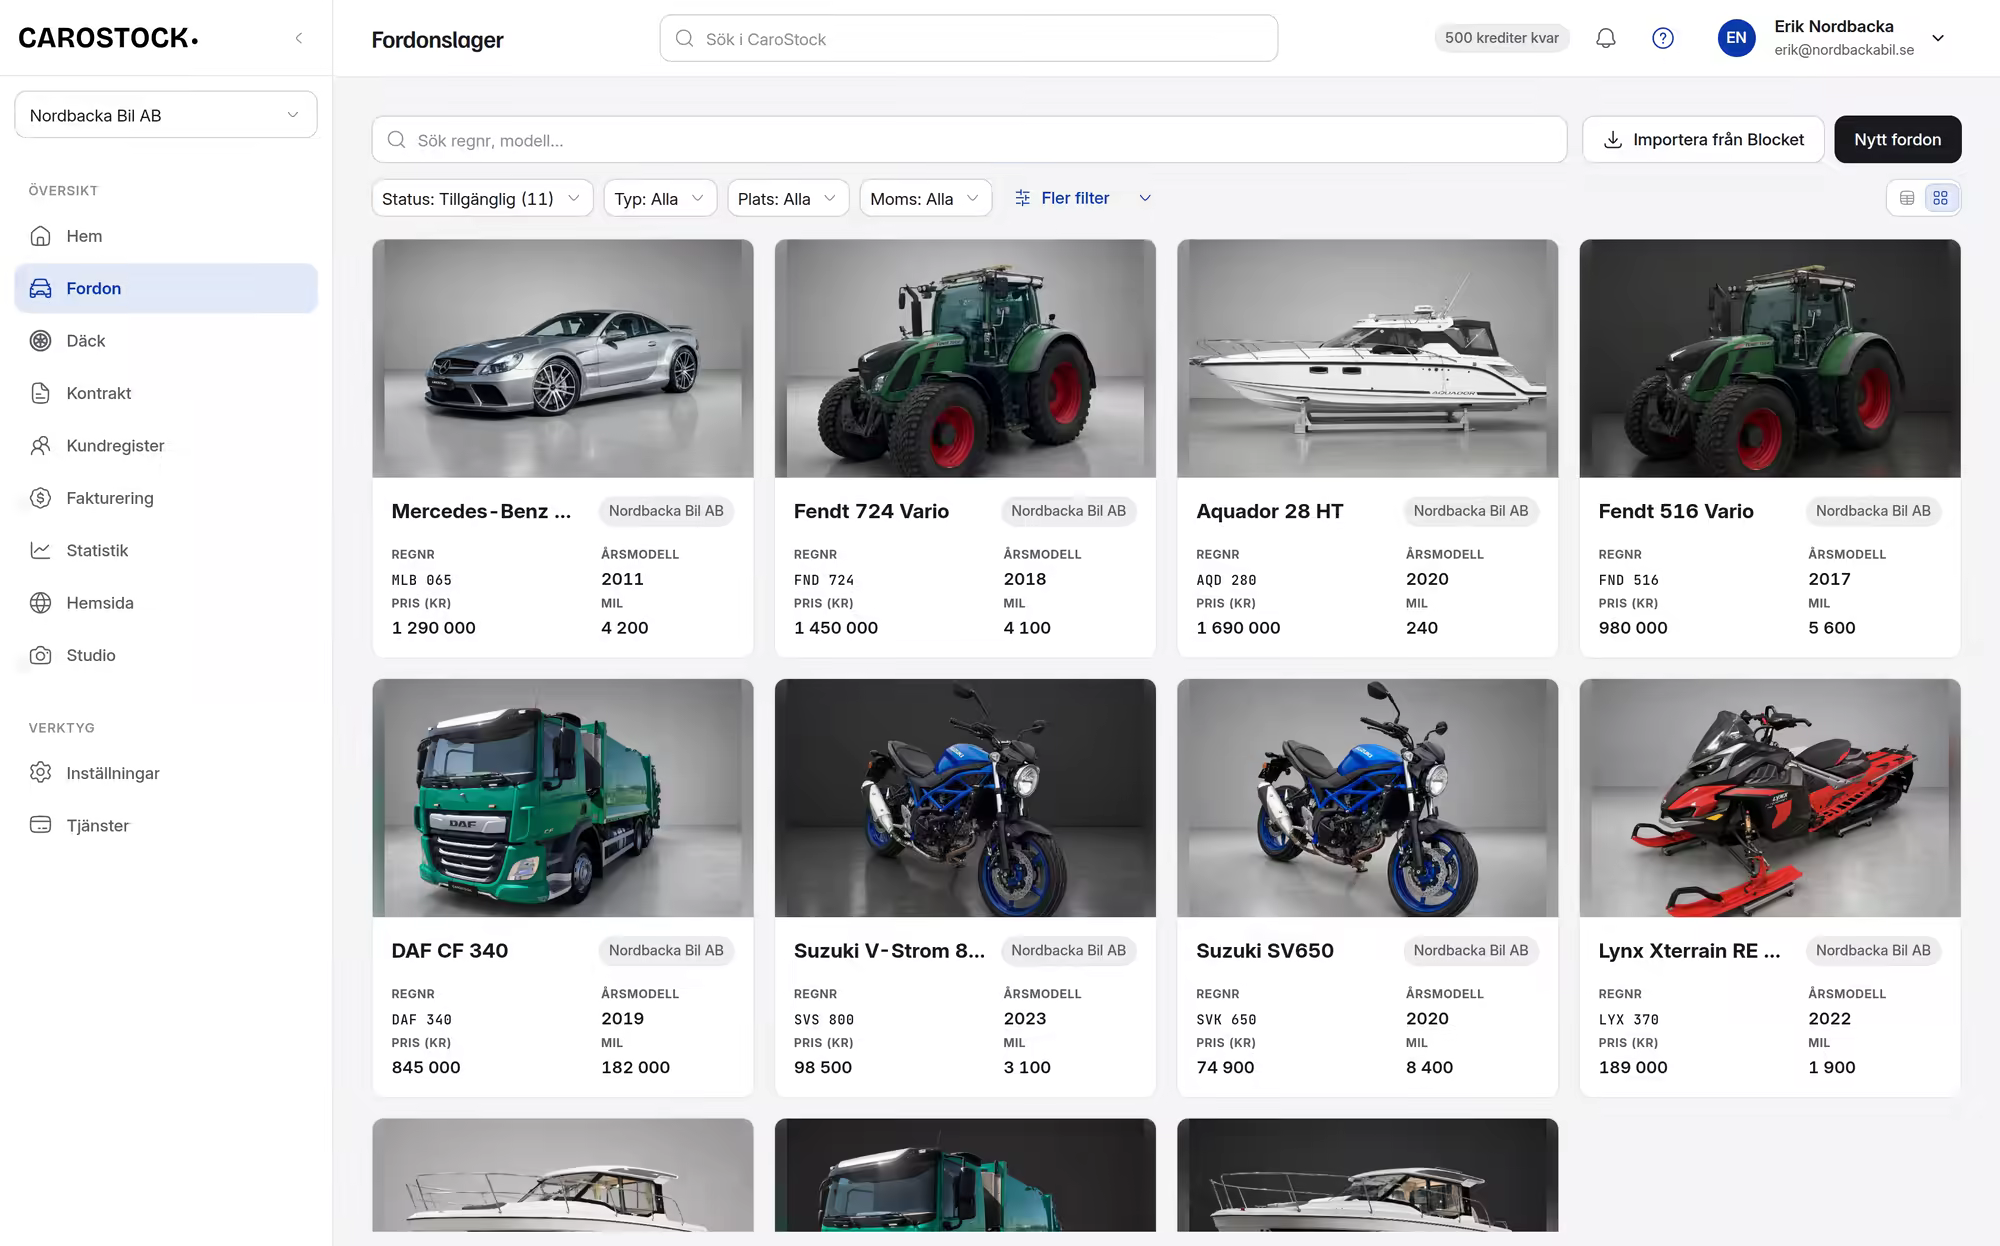Open the Aquador 28 HT boat thumbnail
Viewport: 2000px width, 1246px height.
pos(1368,358)
